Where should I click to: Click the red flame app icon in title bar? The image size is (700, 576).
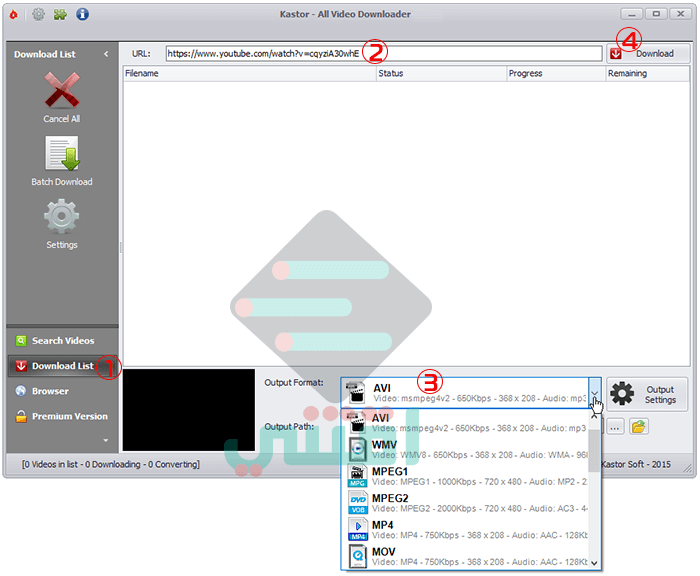click(14, 14)
